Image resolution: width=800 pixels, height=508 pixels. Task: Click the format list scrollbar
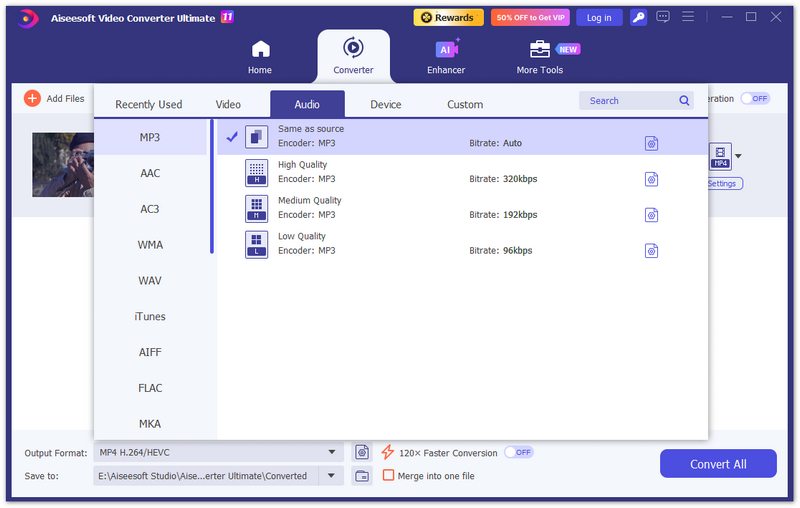click(x=212, y=187)
